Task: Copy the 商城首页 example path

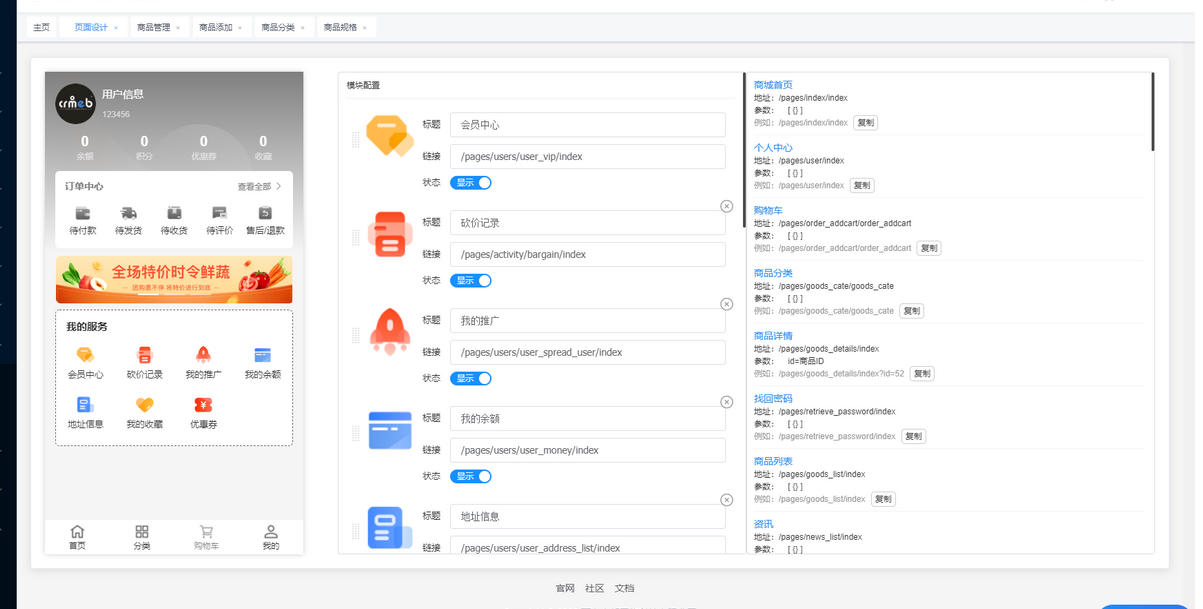Action: 865,123
